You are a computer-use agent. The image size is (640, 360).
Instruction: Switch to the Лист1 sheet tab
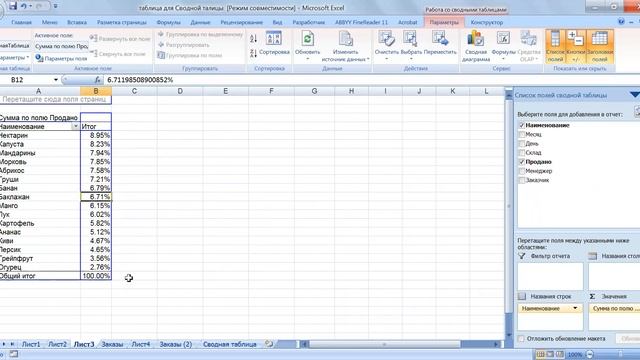click(31, 344)
